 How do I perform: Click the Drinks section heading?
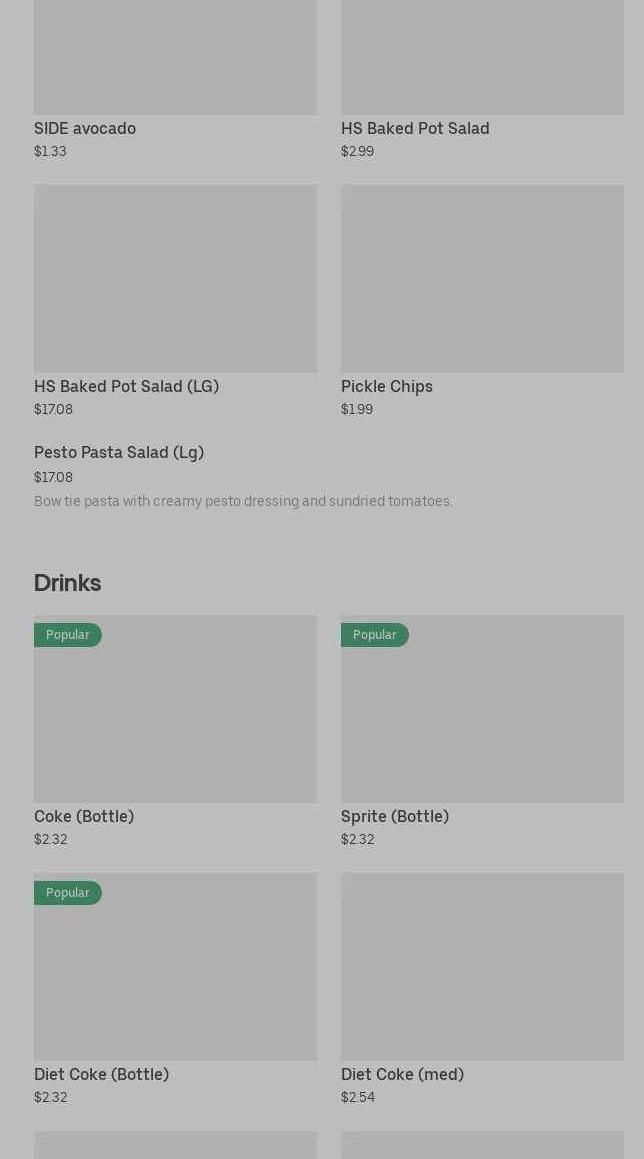point(68,583)
